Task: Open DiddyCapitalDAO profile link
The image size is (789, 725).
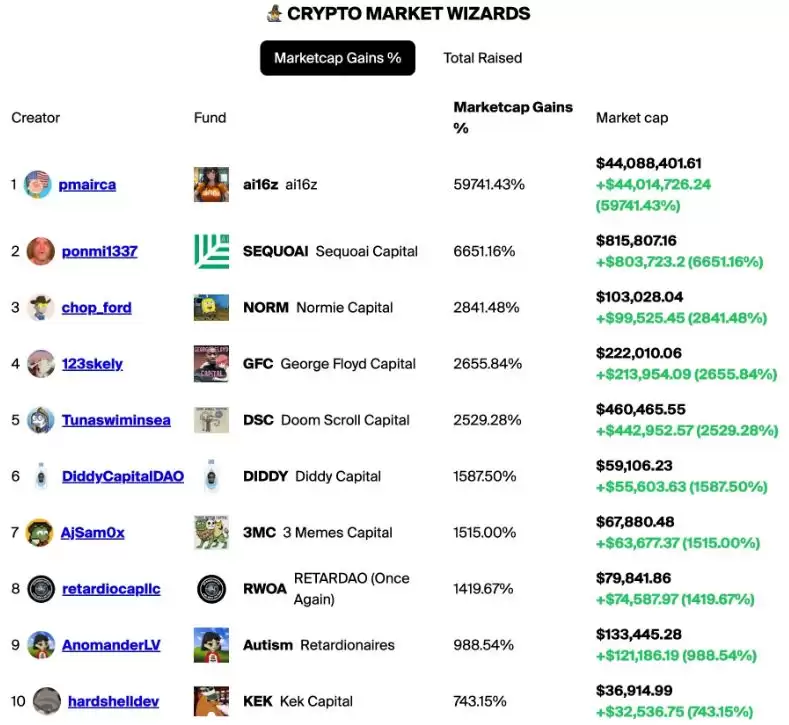Action: coord(122,476)
